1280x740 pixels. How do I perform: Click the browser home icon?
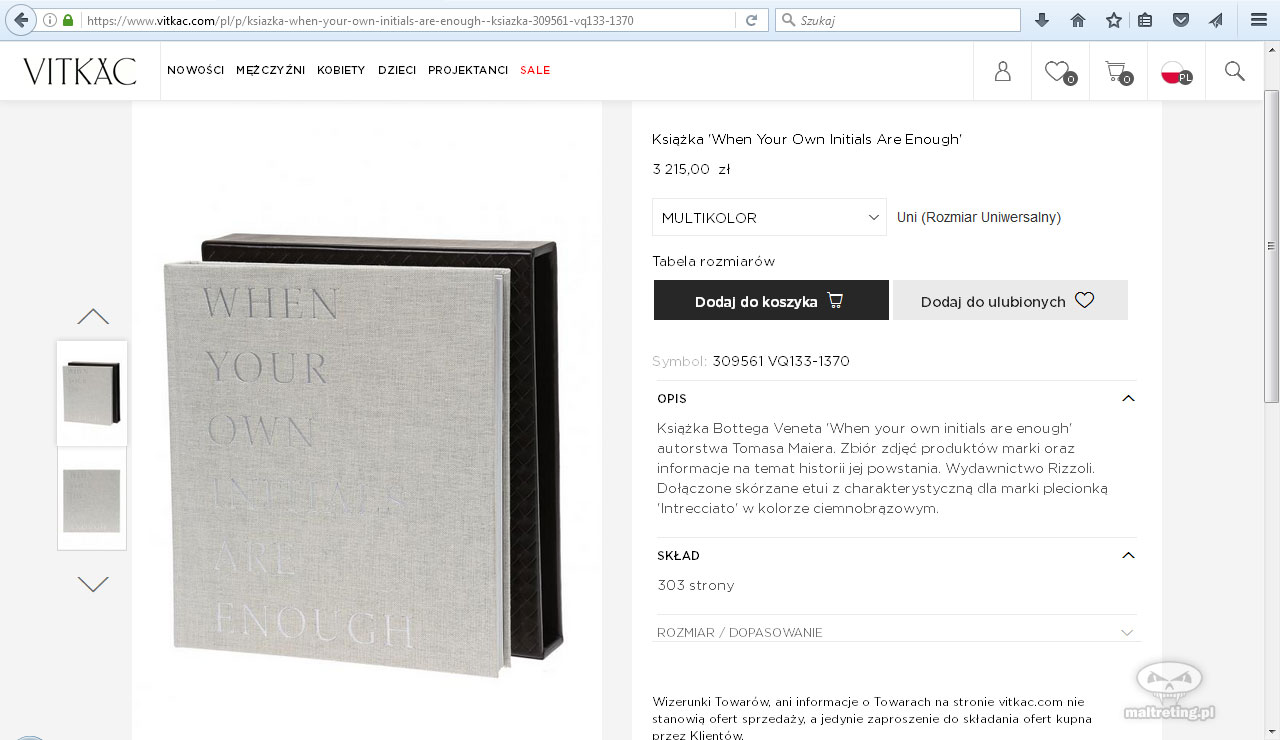(x=1078, y=20)
